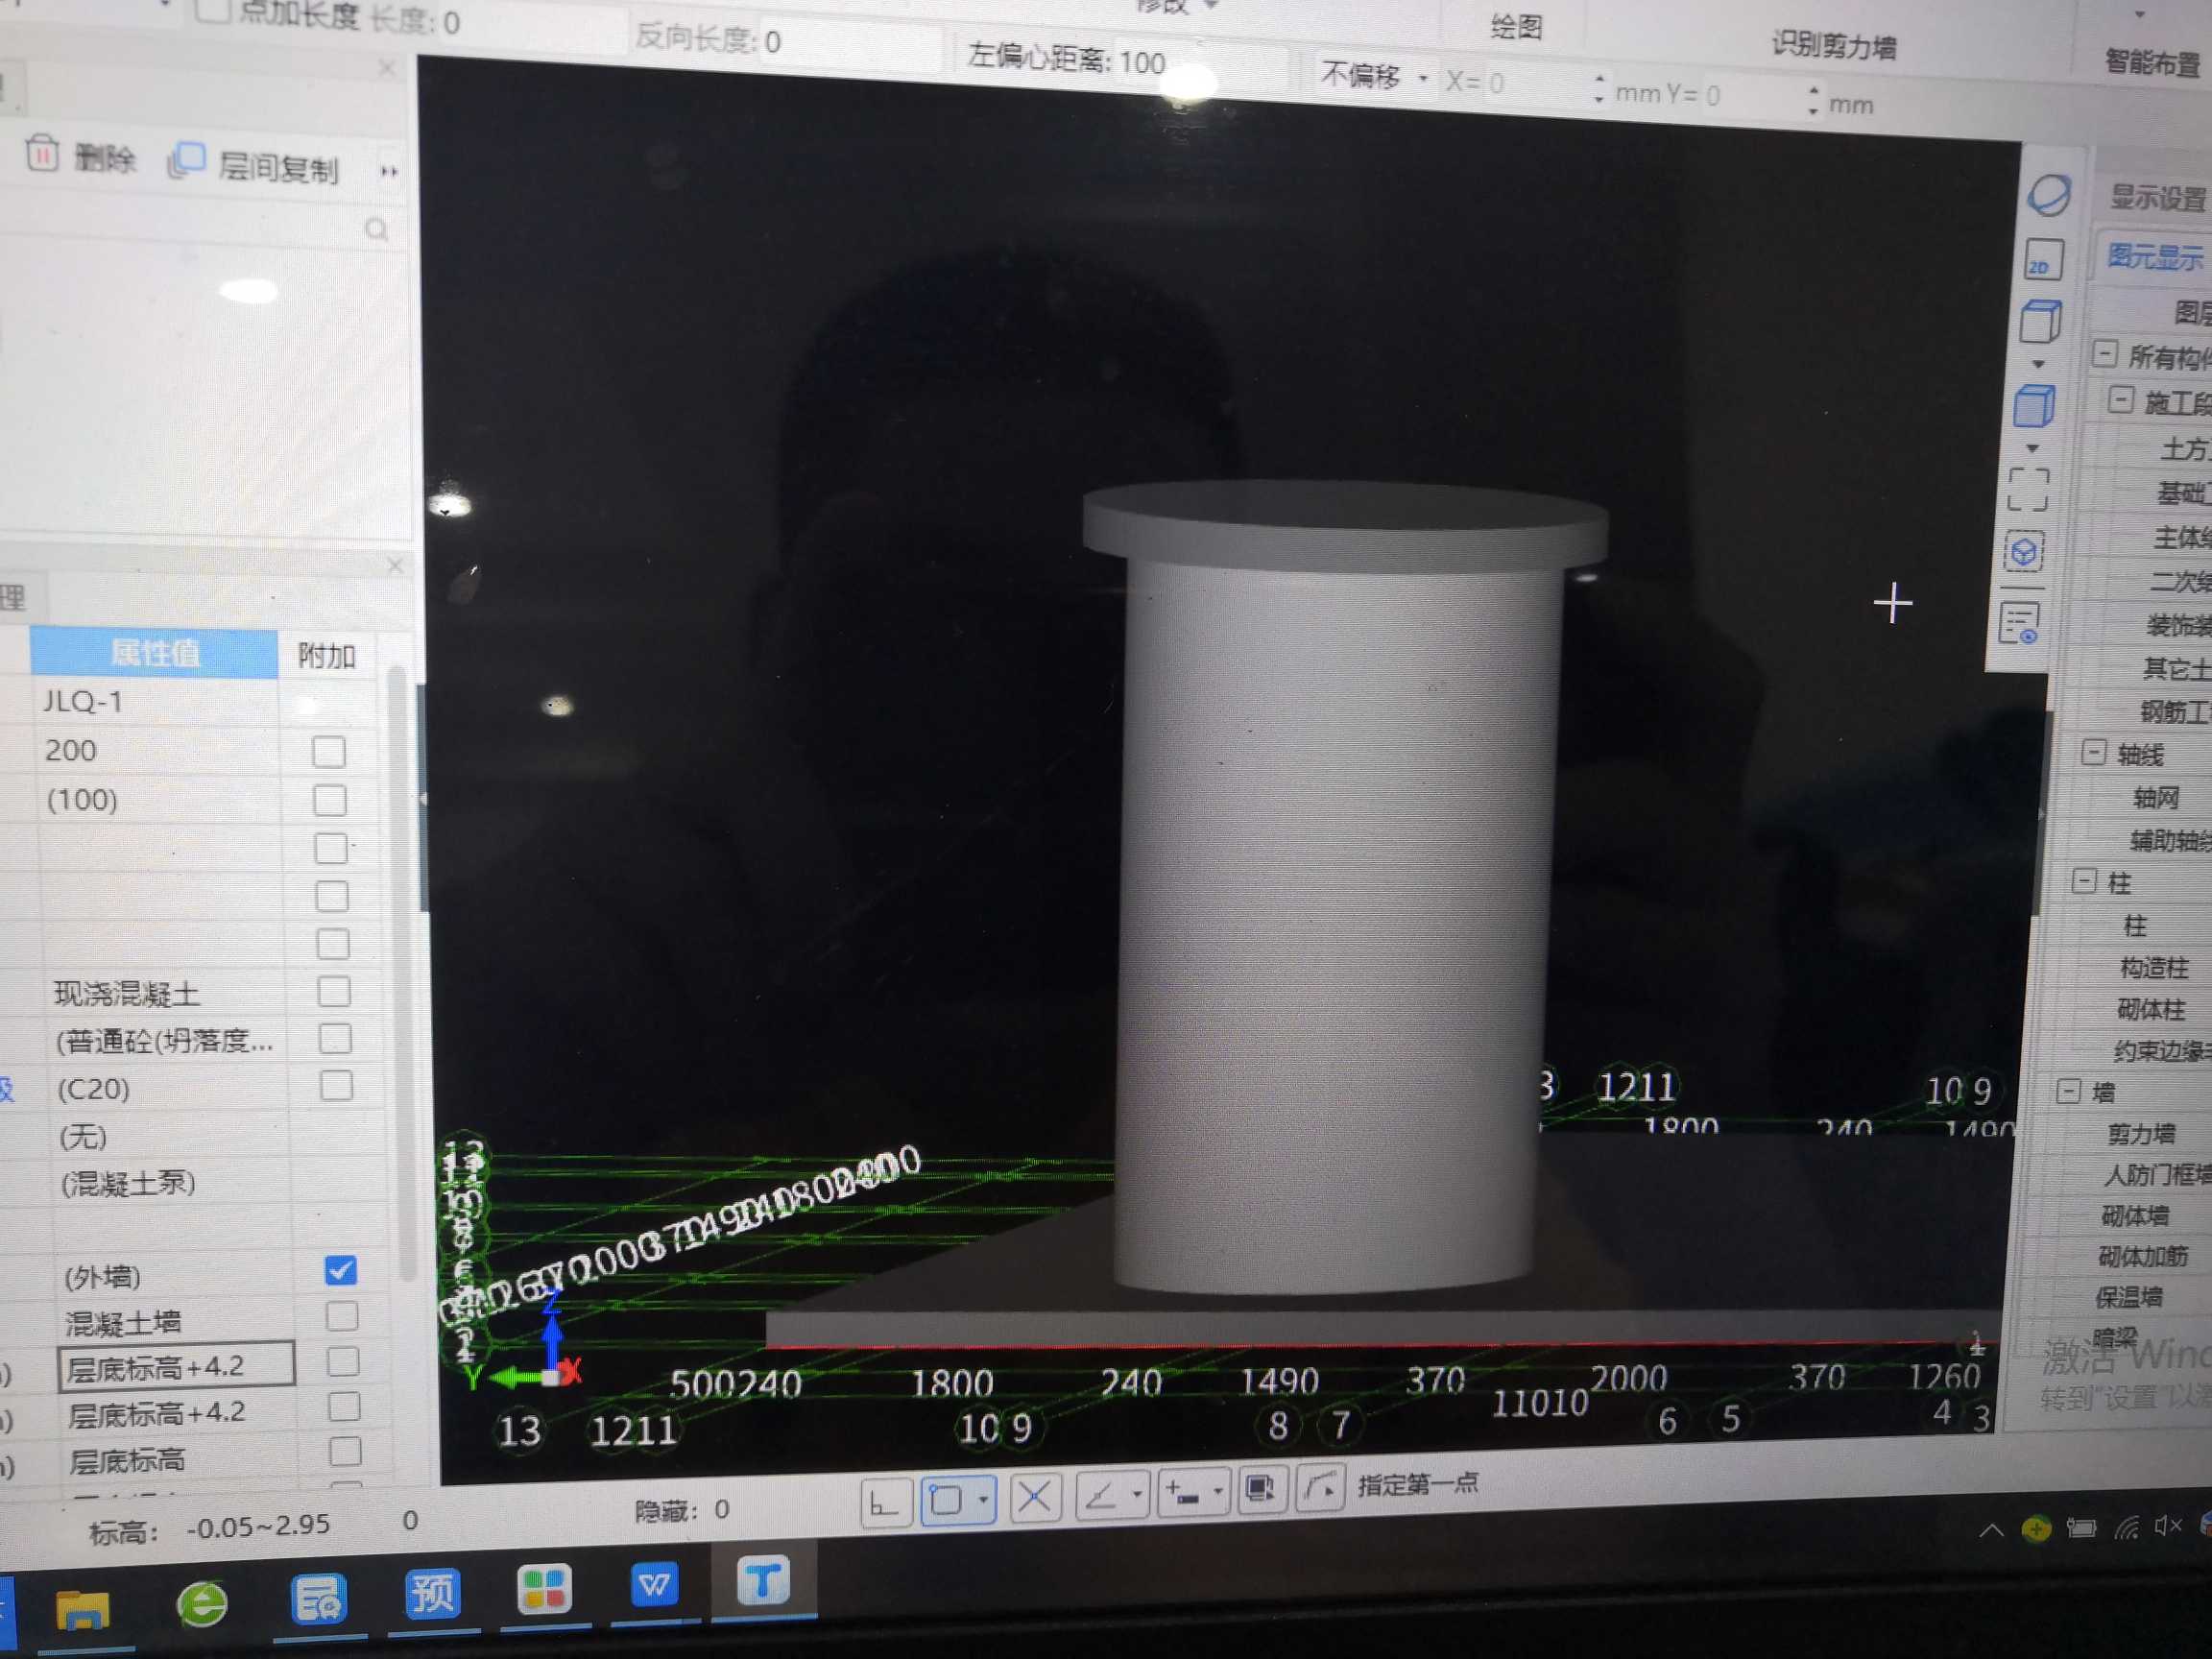This screenshot has height=1659, width=2212.
Task: Open the colorful four-square taskbar icon
Action: 544,1587
